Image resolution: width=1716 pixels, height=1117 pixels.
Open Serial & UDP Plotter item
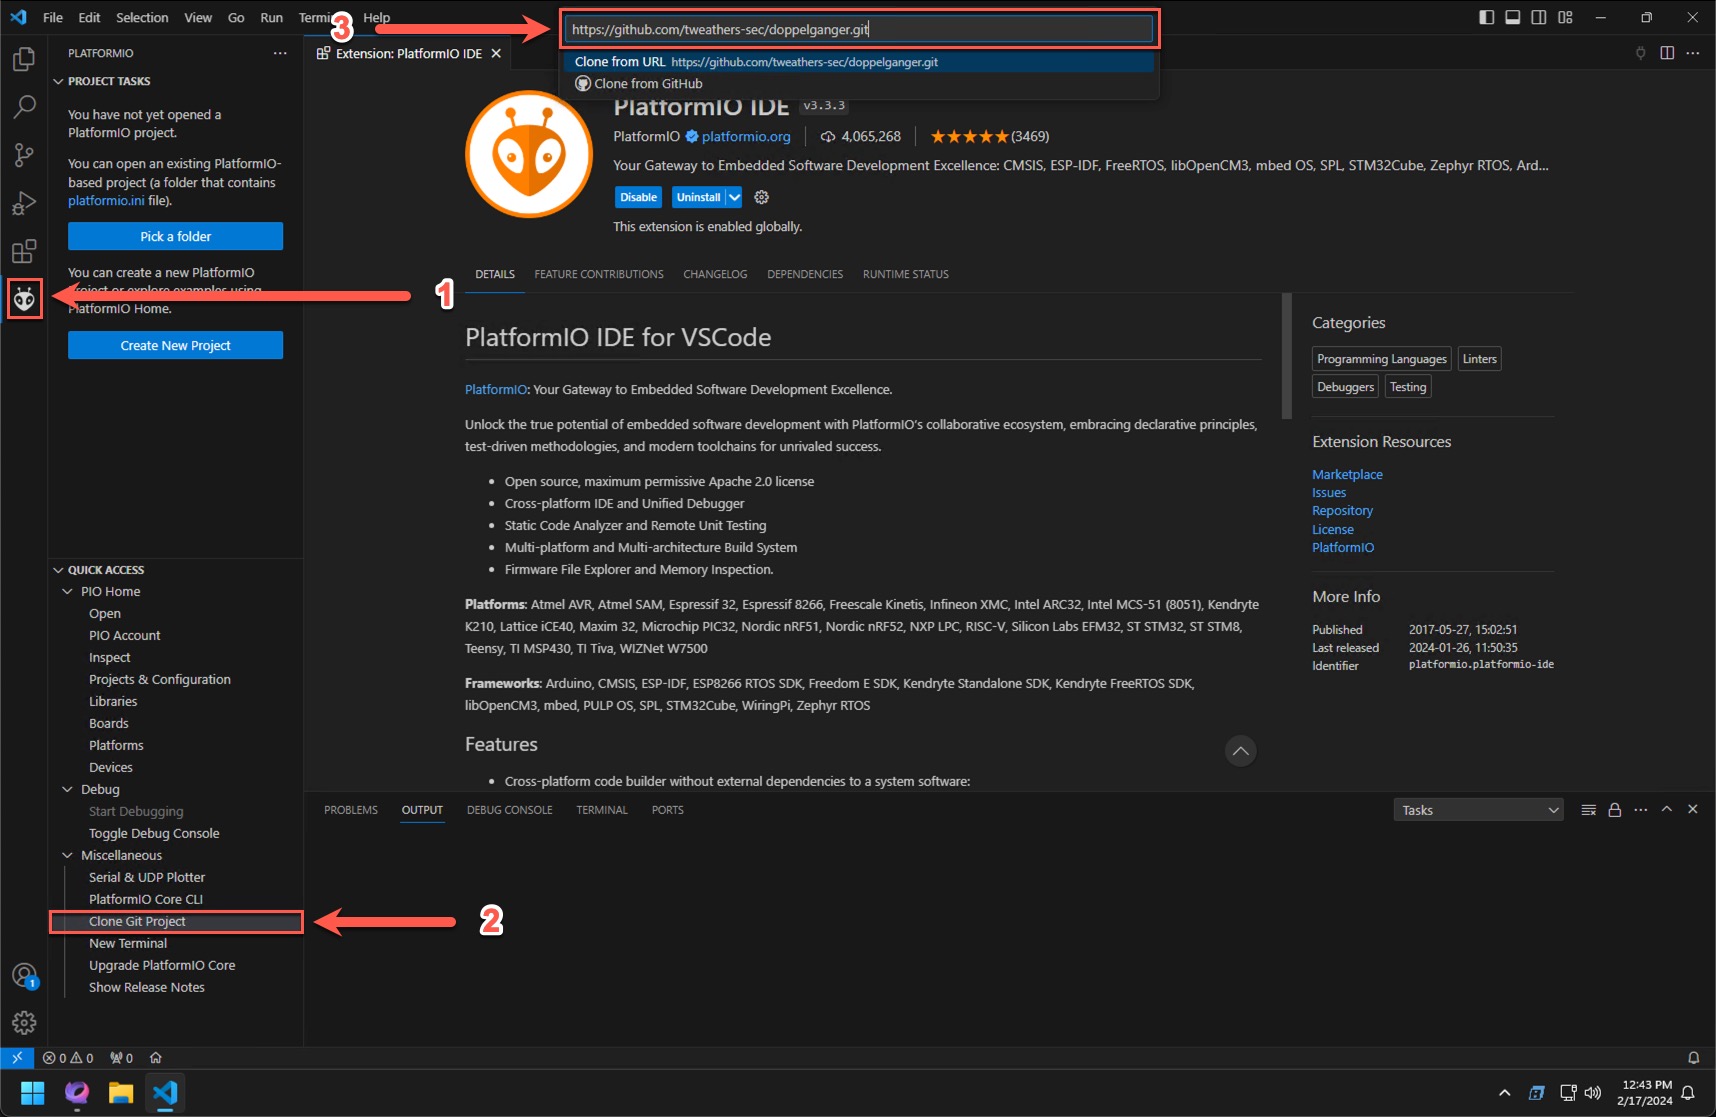coord(147,877)
